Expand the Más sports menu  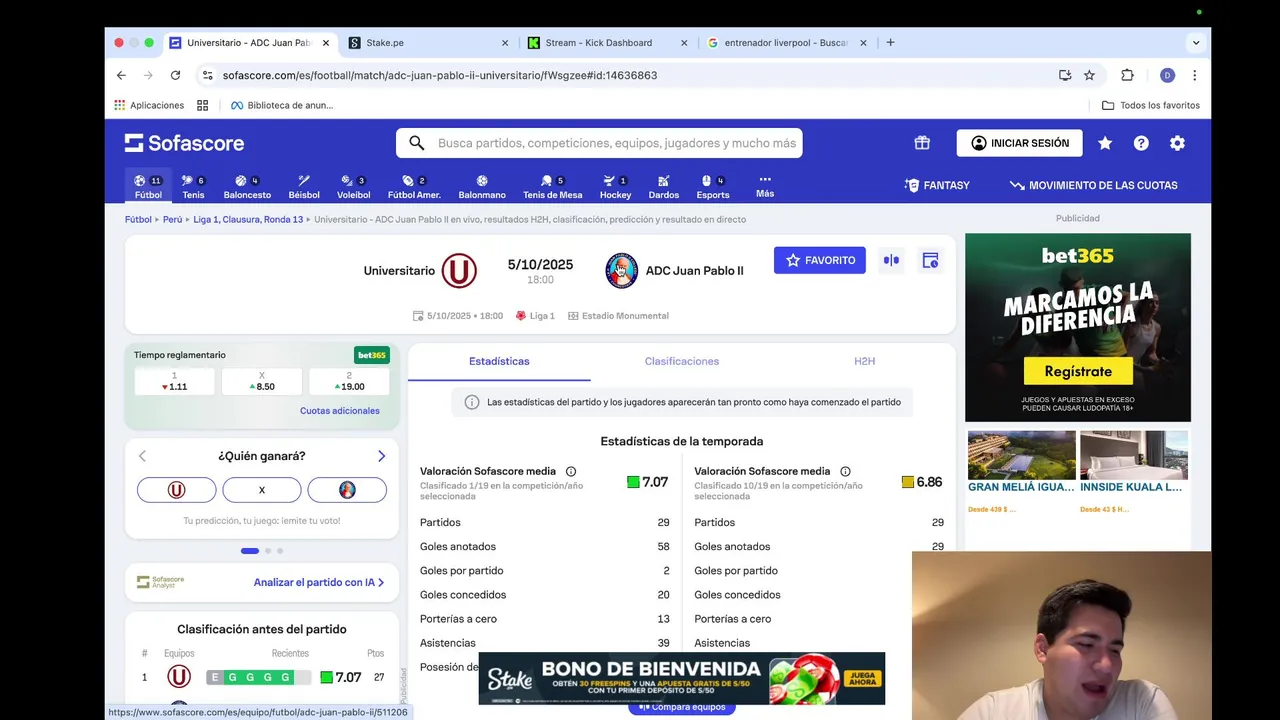pos(765,186)
